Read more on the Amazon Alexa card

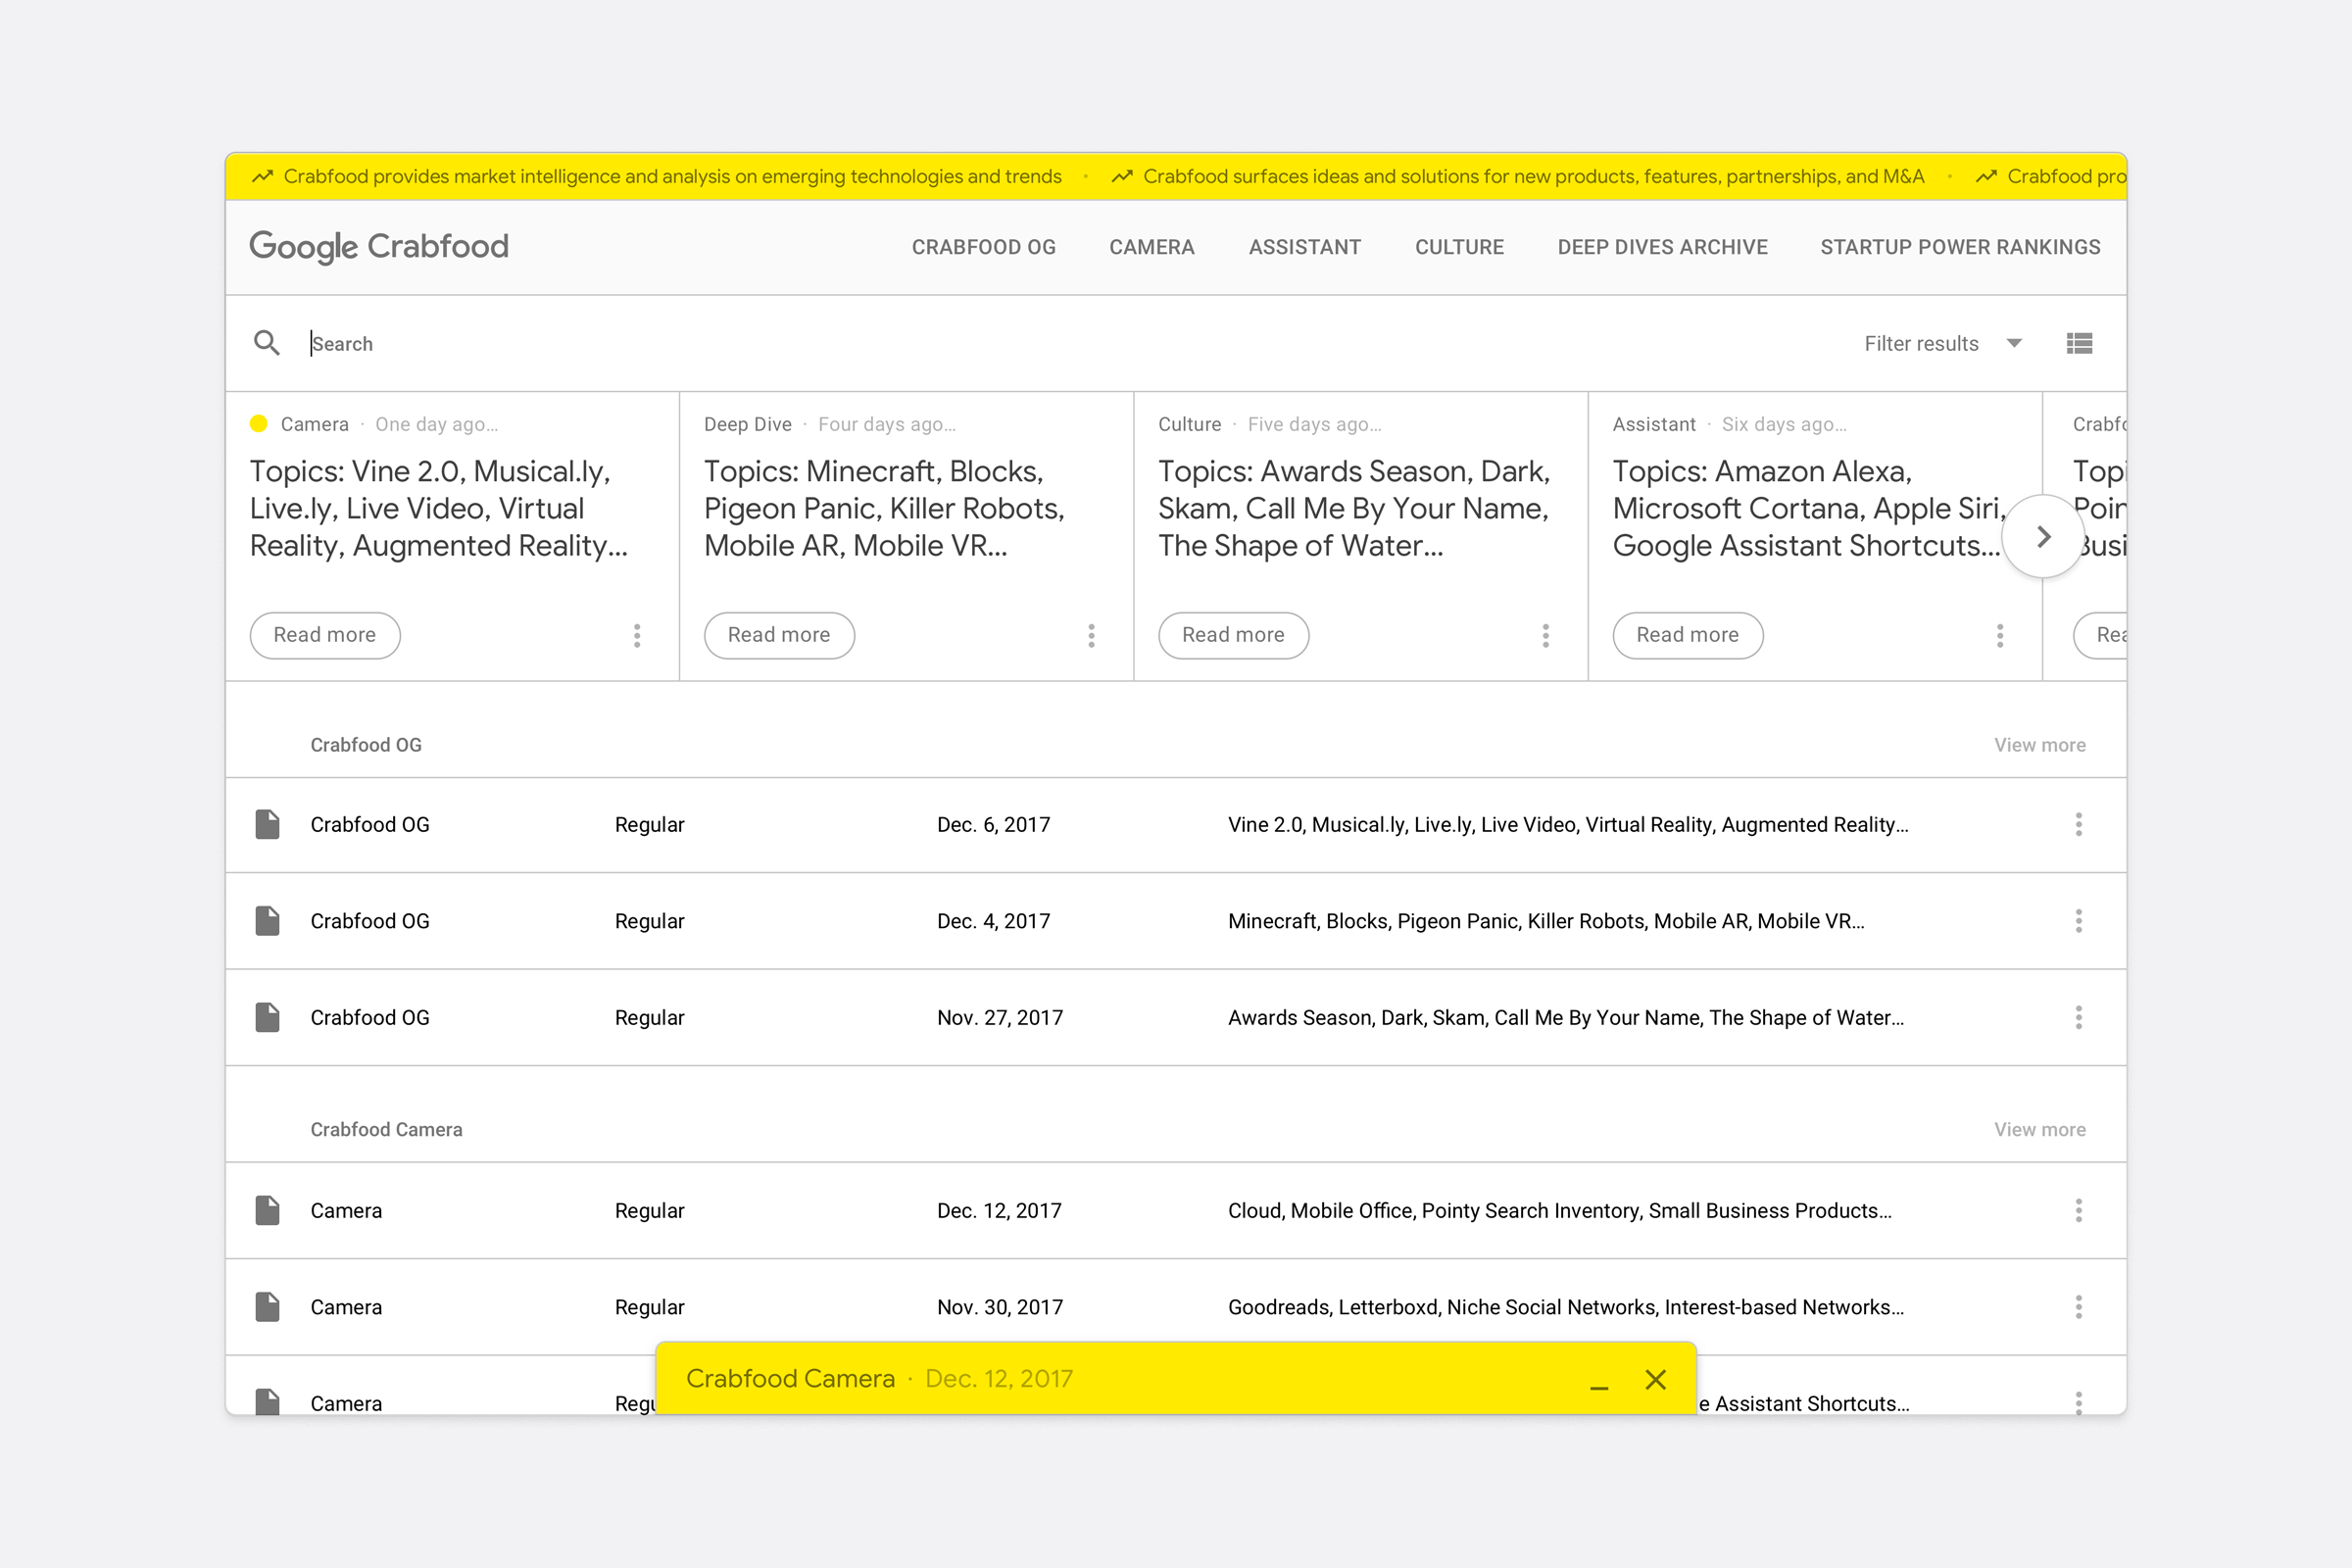1687,636
